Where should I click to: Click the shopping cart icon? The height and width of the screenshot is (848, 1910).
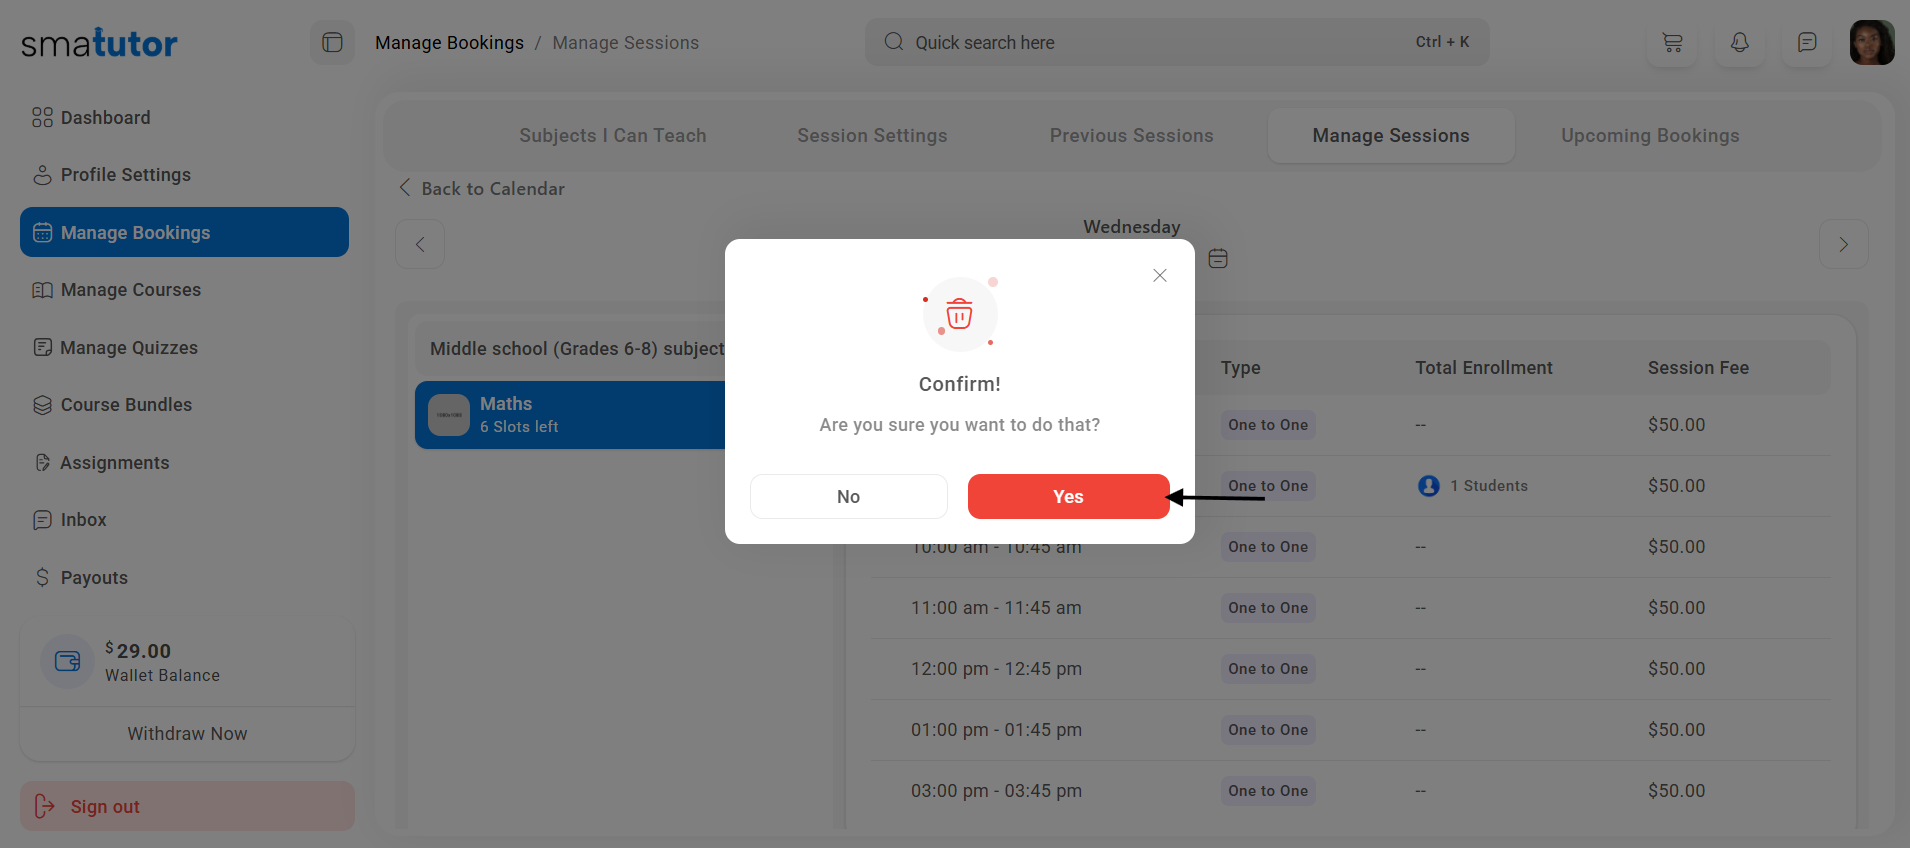[1672, 42]
